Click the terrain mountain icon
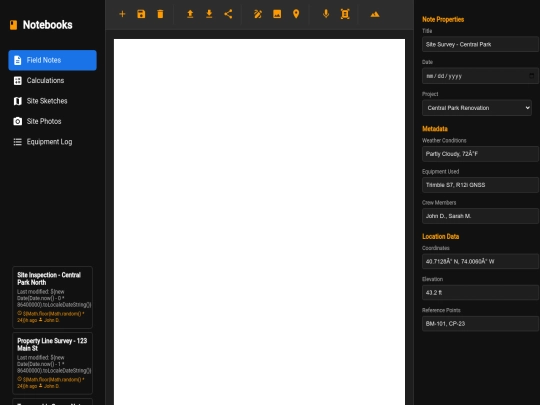Viewport: 540px width, 405px height. pyautogui.click(x=375, y=14)
